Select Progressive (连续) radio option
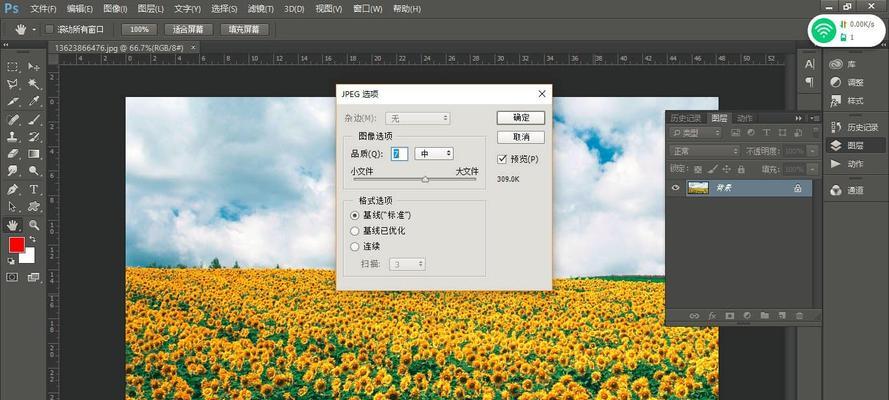The height and width of the screenshot is (400, 889). (355, 246)
